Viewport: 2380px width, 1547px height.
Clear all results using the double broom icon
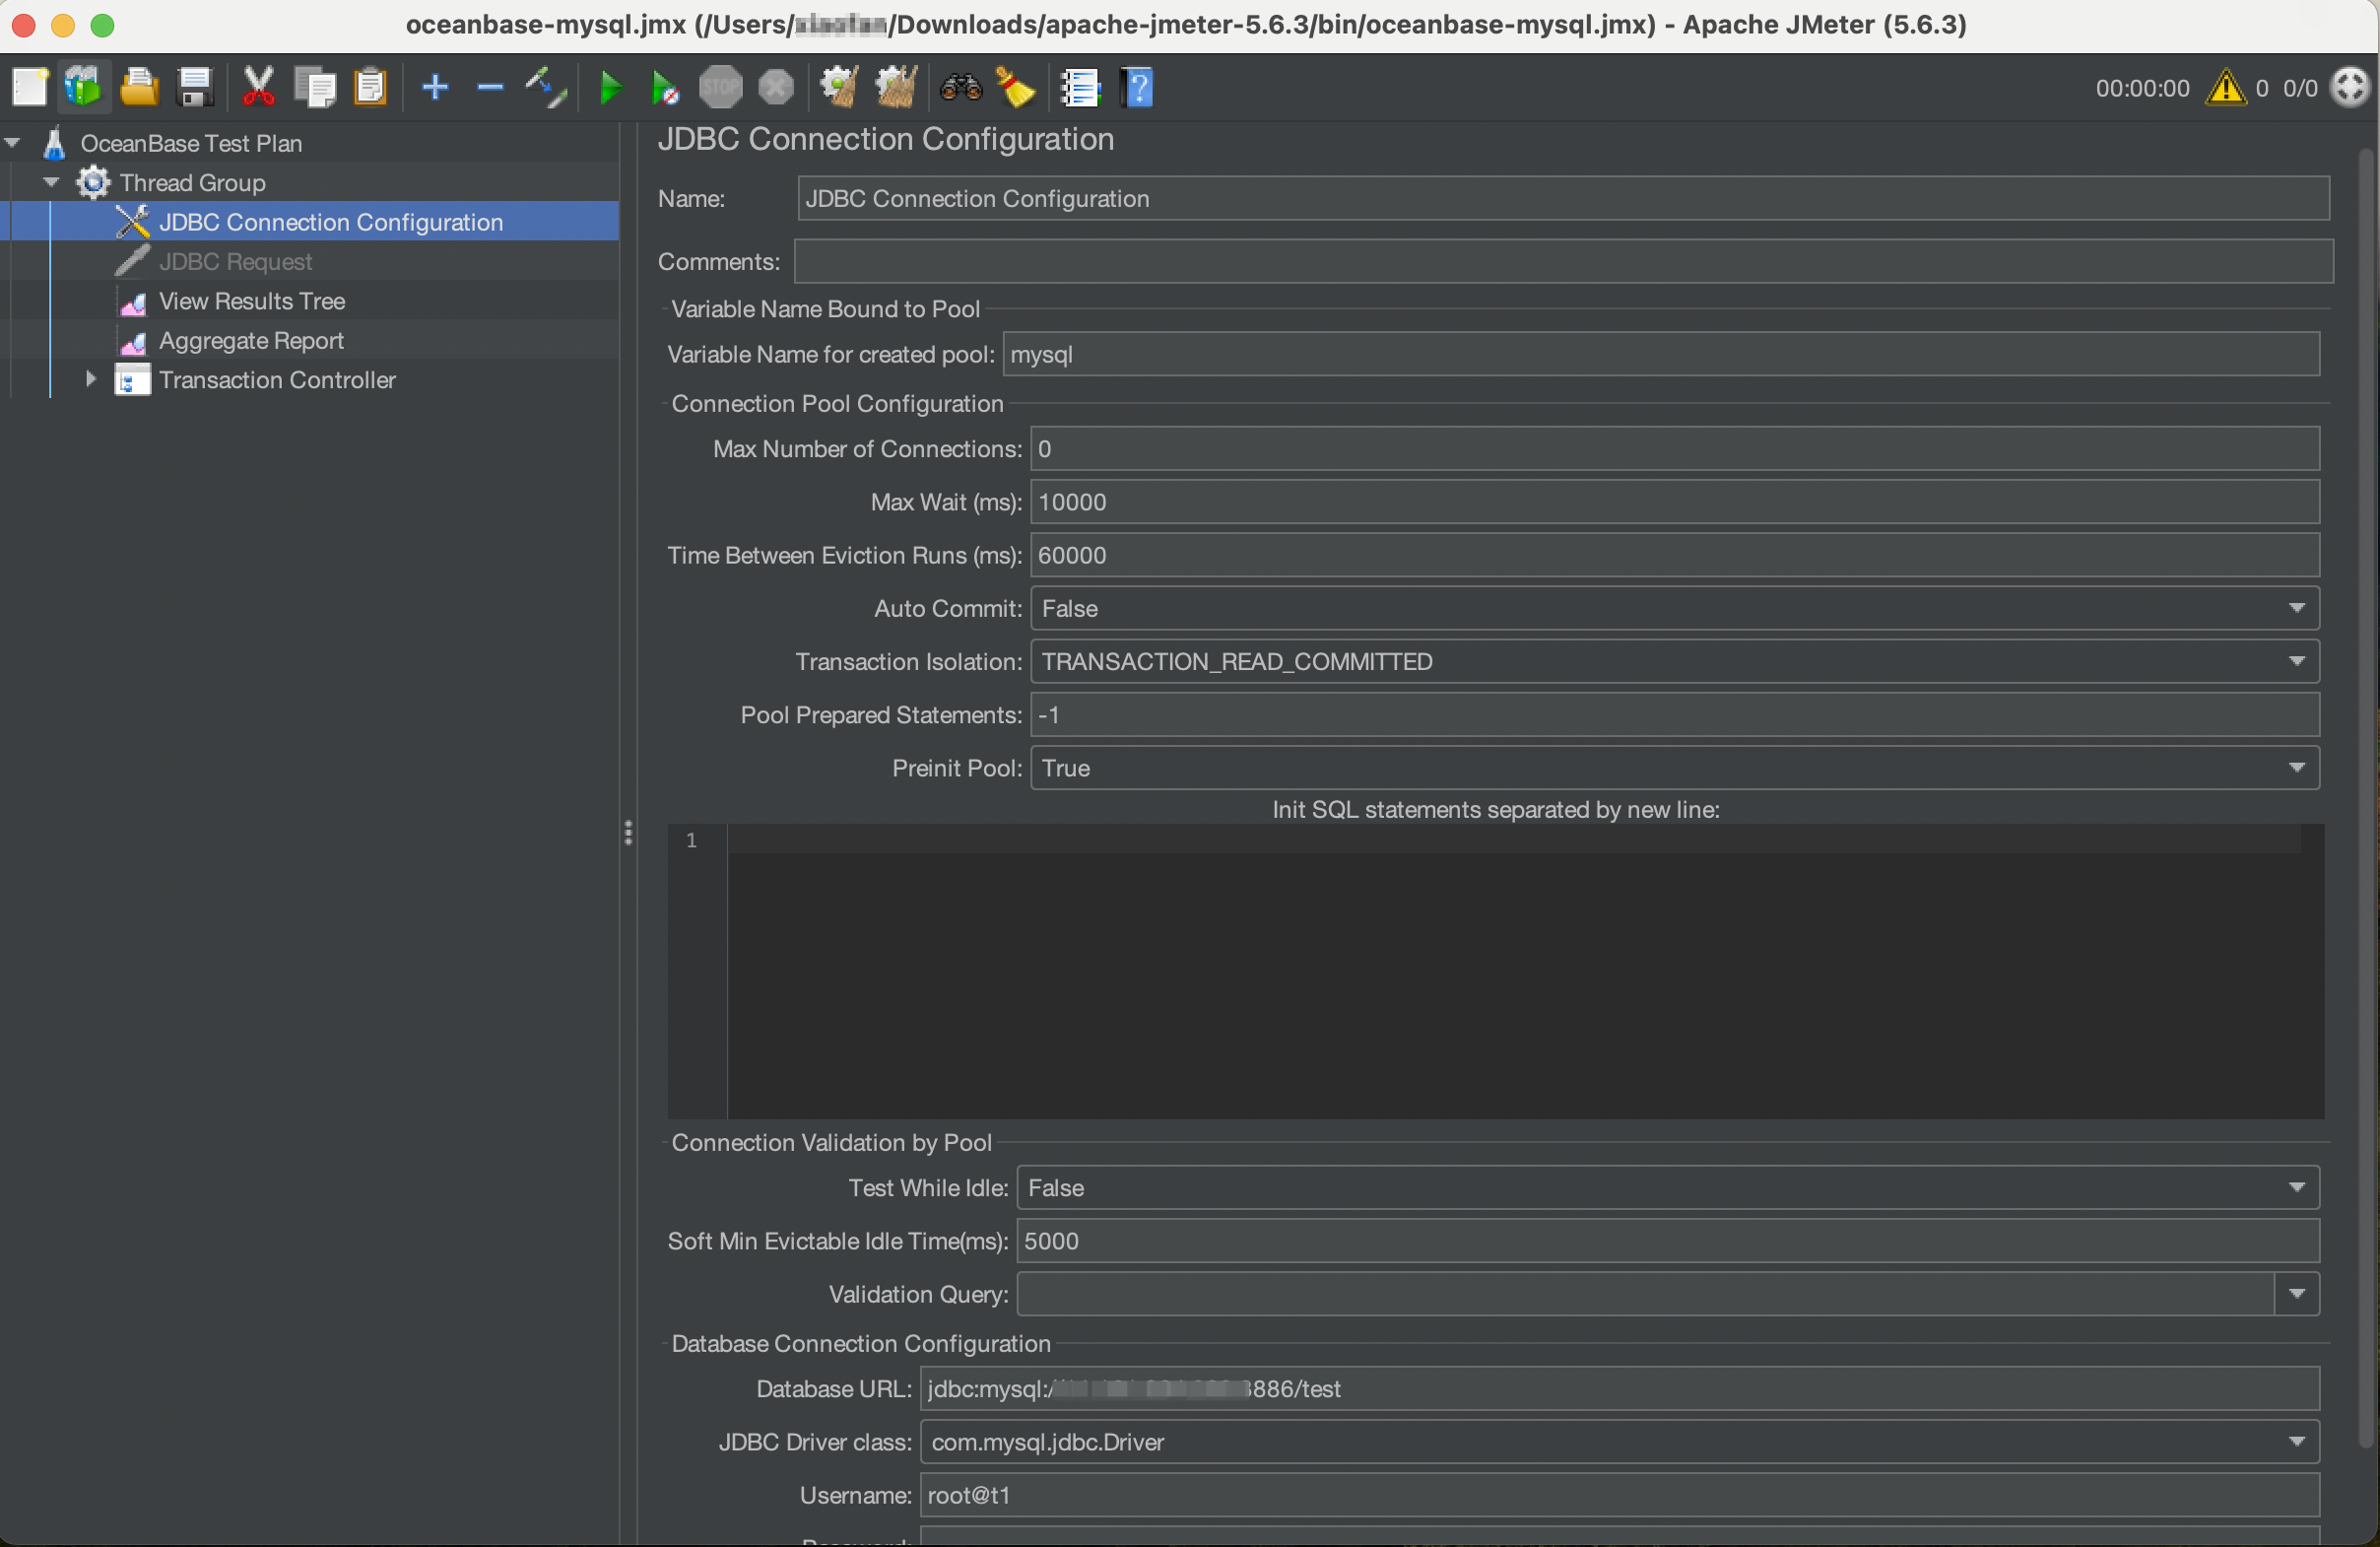(x=896, y=88)
